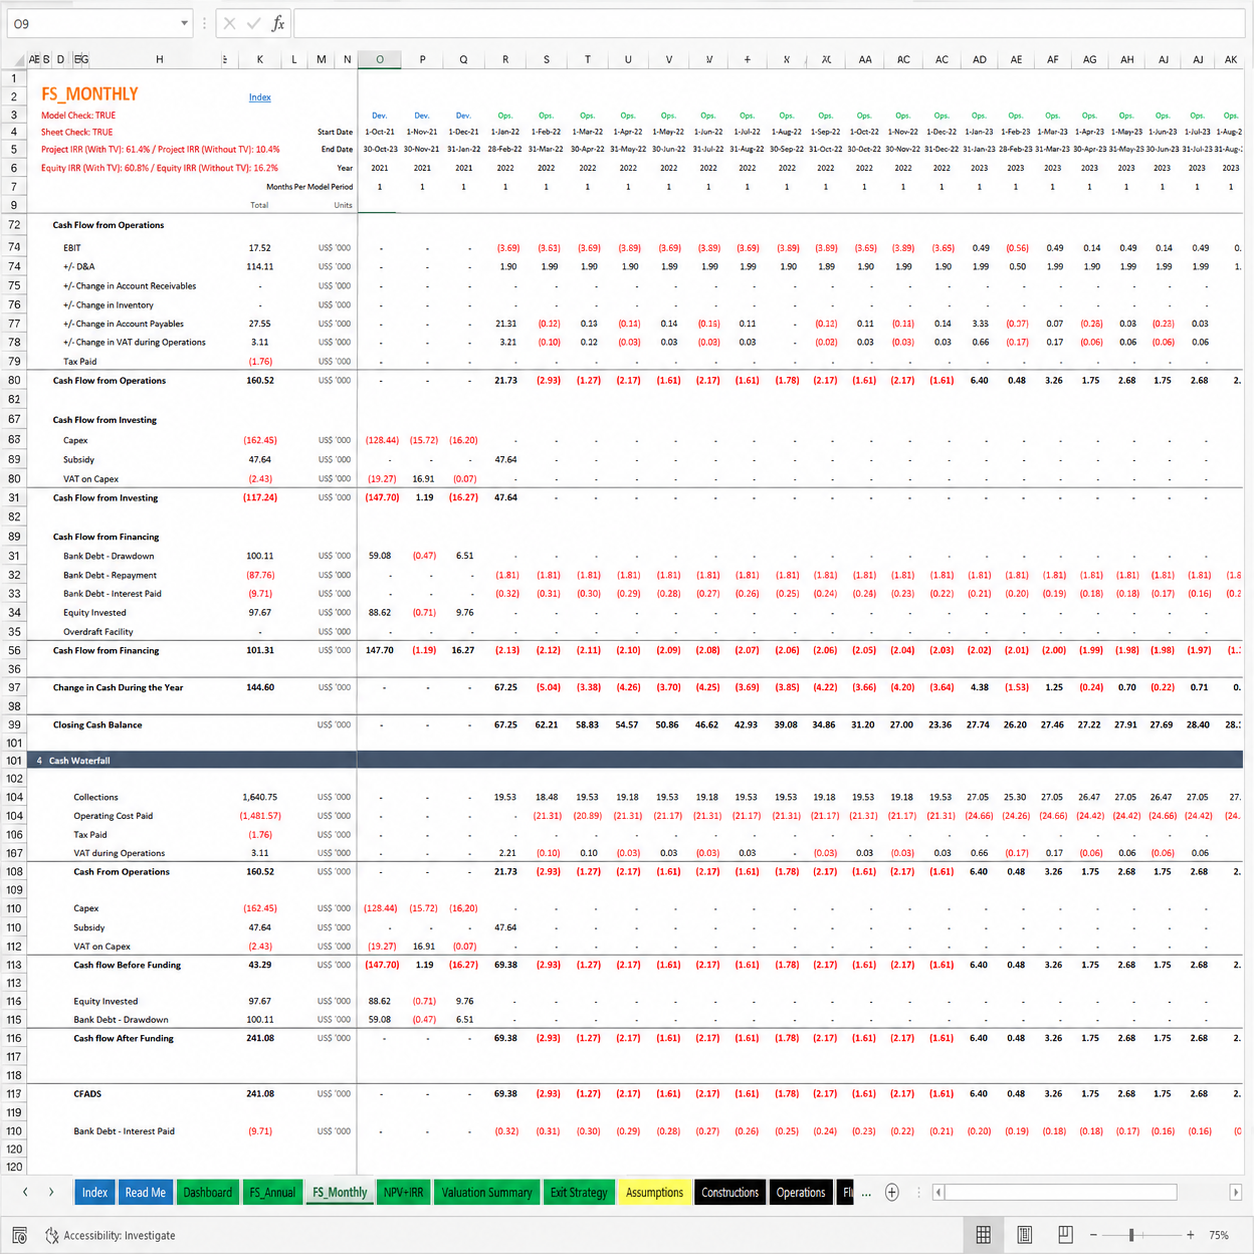Click the more sheets ellipsis
The image size is (1254, 1254).
click(x=866, y=1192)
